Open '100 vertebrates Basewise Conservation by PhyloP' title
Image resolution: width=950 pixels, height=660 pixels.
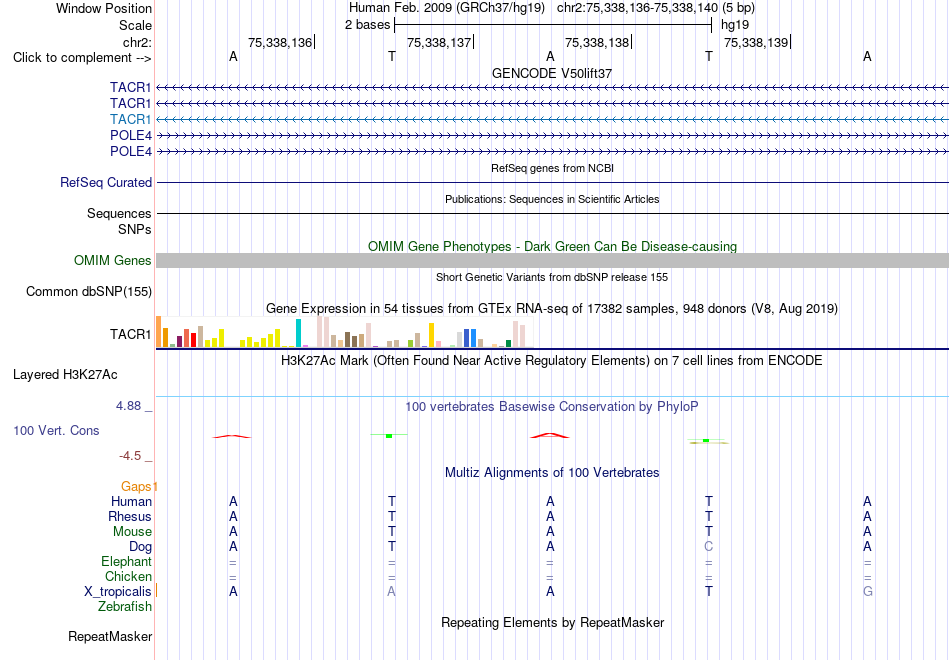click(552, 407)
